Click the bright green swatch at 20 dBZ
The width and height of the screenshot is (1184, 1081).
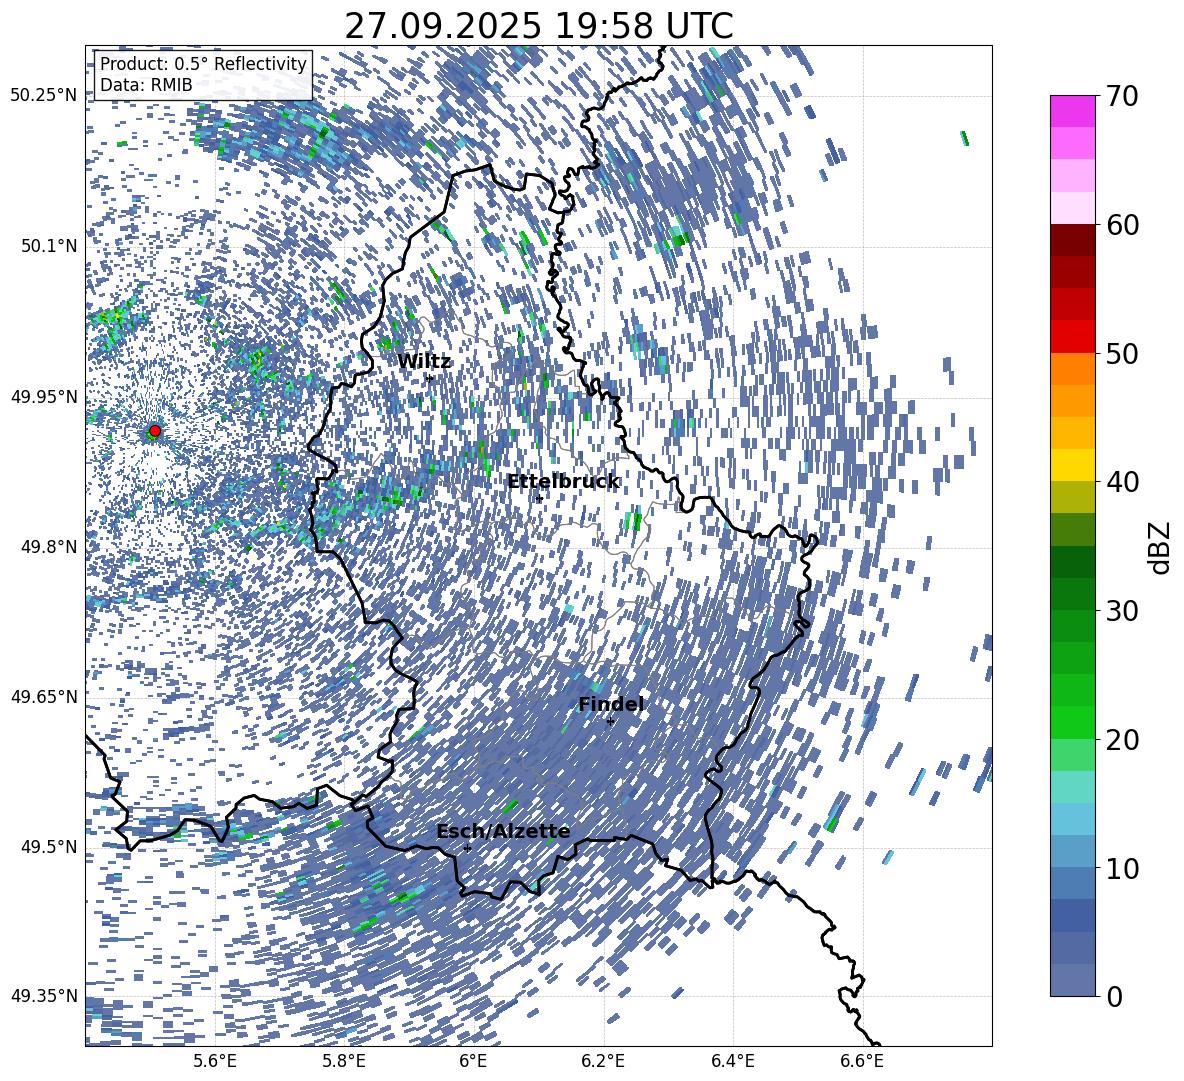[1072, 722]
